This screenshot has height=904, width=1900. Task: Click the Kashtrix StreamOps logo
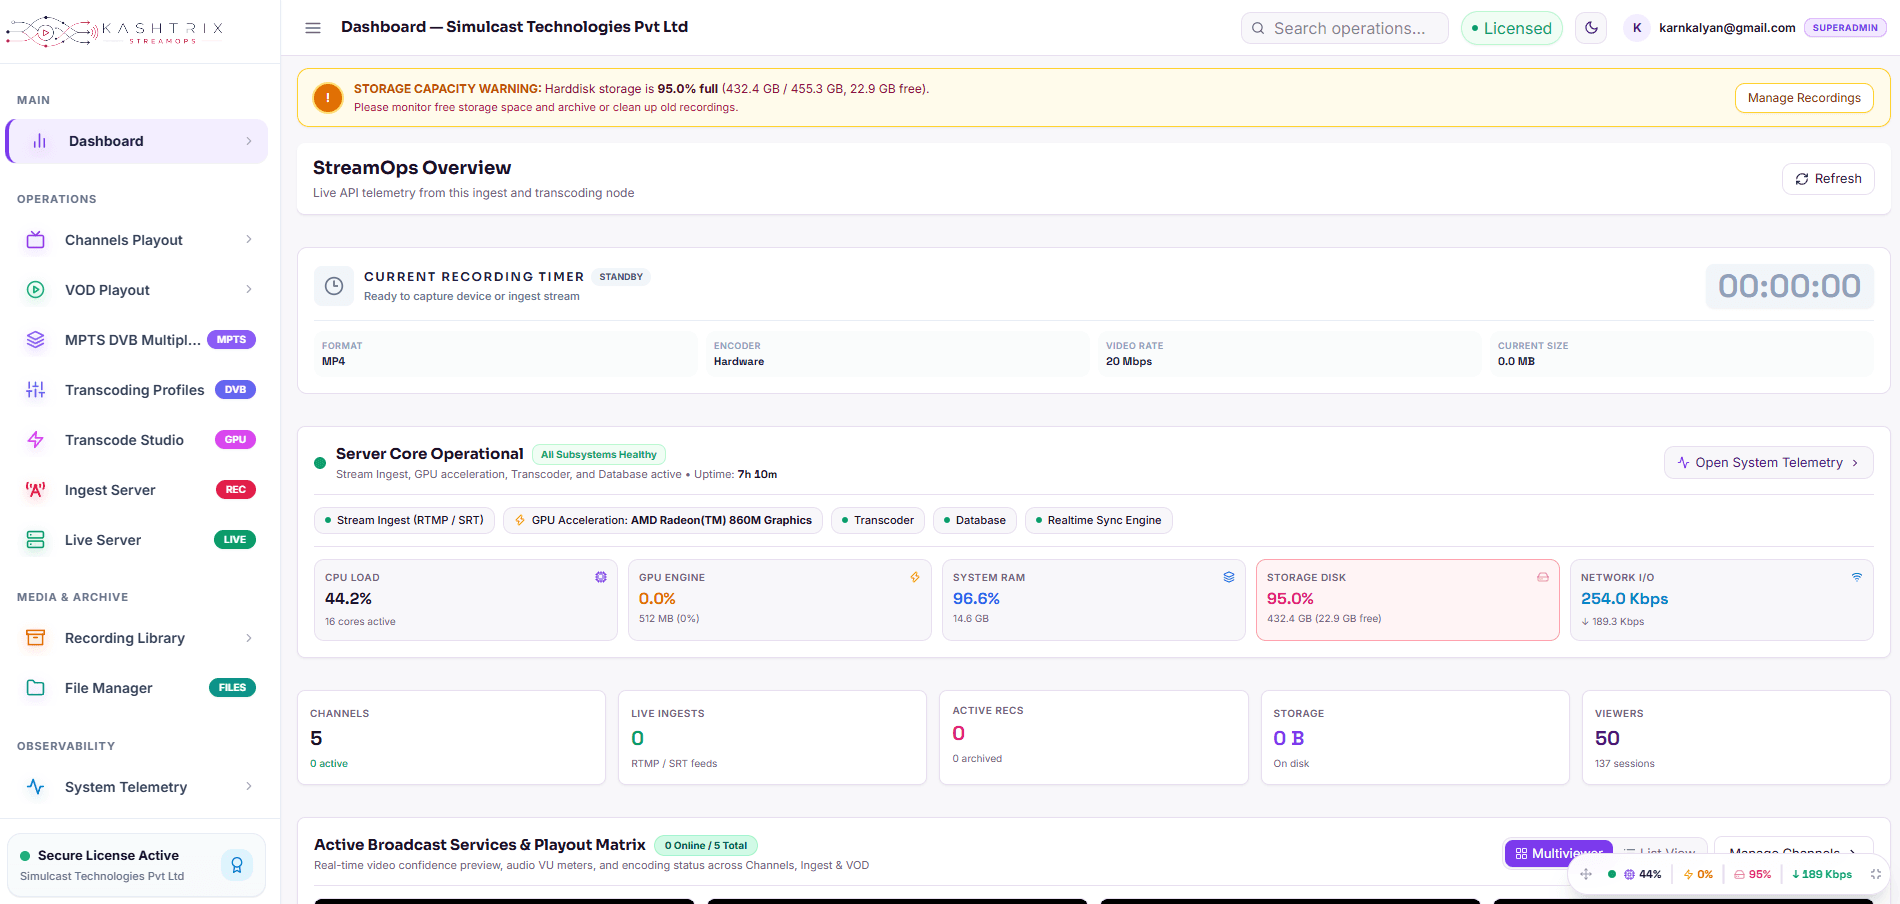[x=114, y=32]
